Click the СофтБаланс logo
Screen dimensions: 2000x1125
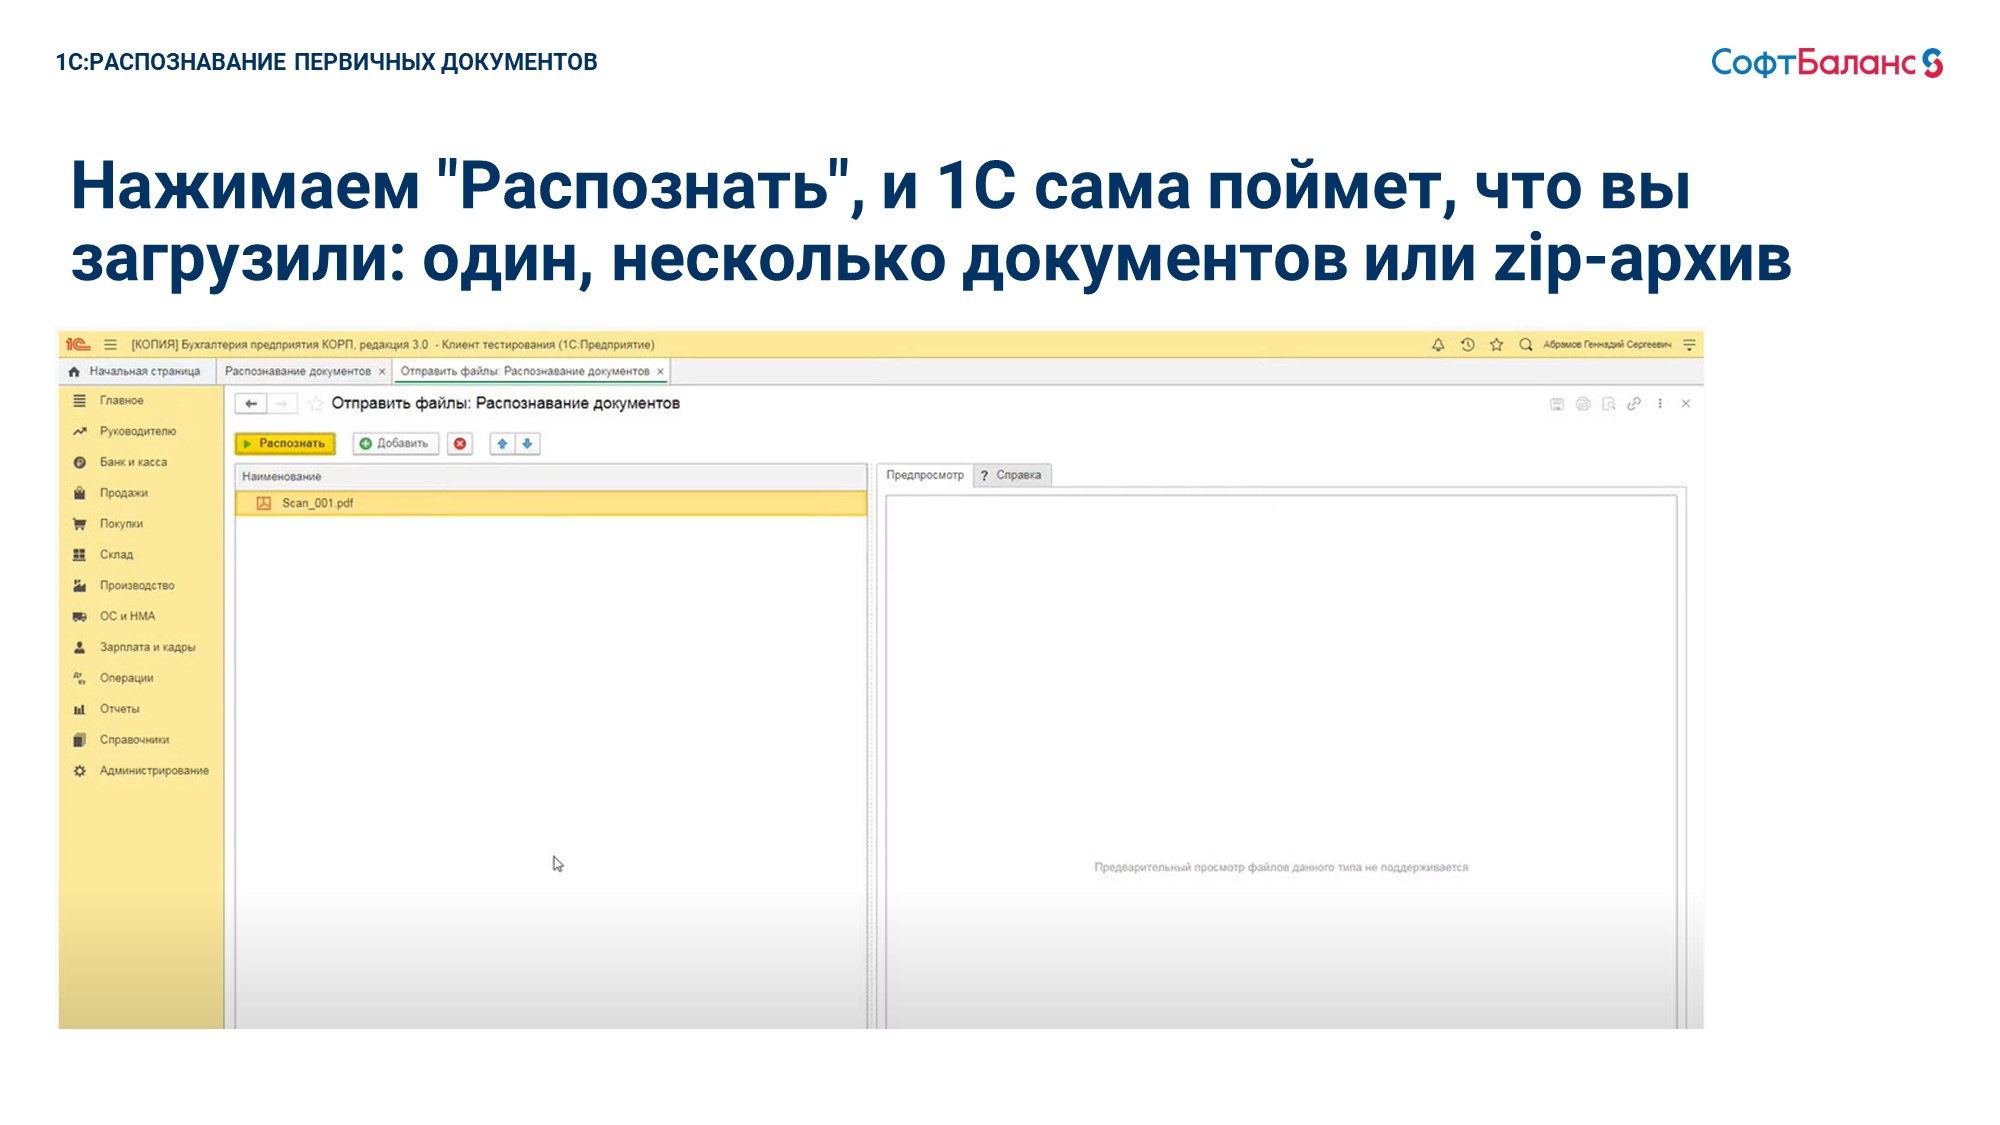pyautogui.click(x=1827, y=62)
